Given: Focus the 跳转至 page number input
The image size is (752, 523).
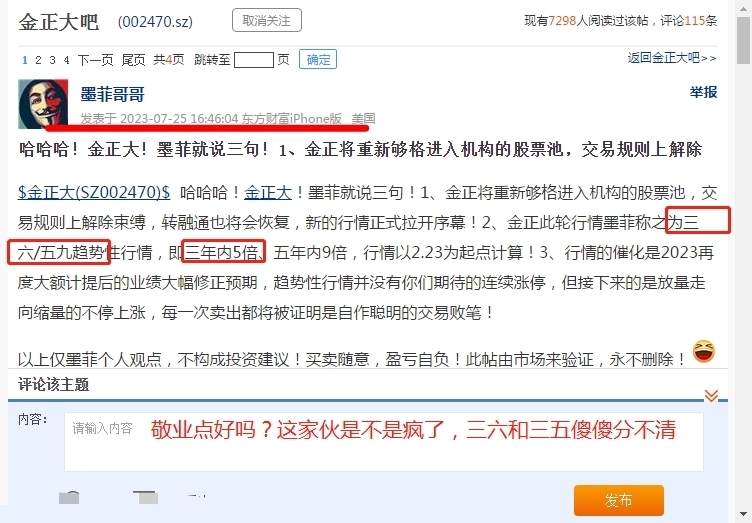Looking at the screenshot, I should [254, 60].
